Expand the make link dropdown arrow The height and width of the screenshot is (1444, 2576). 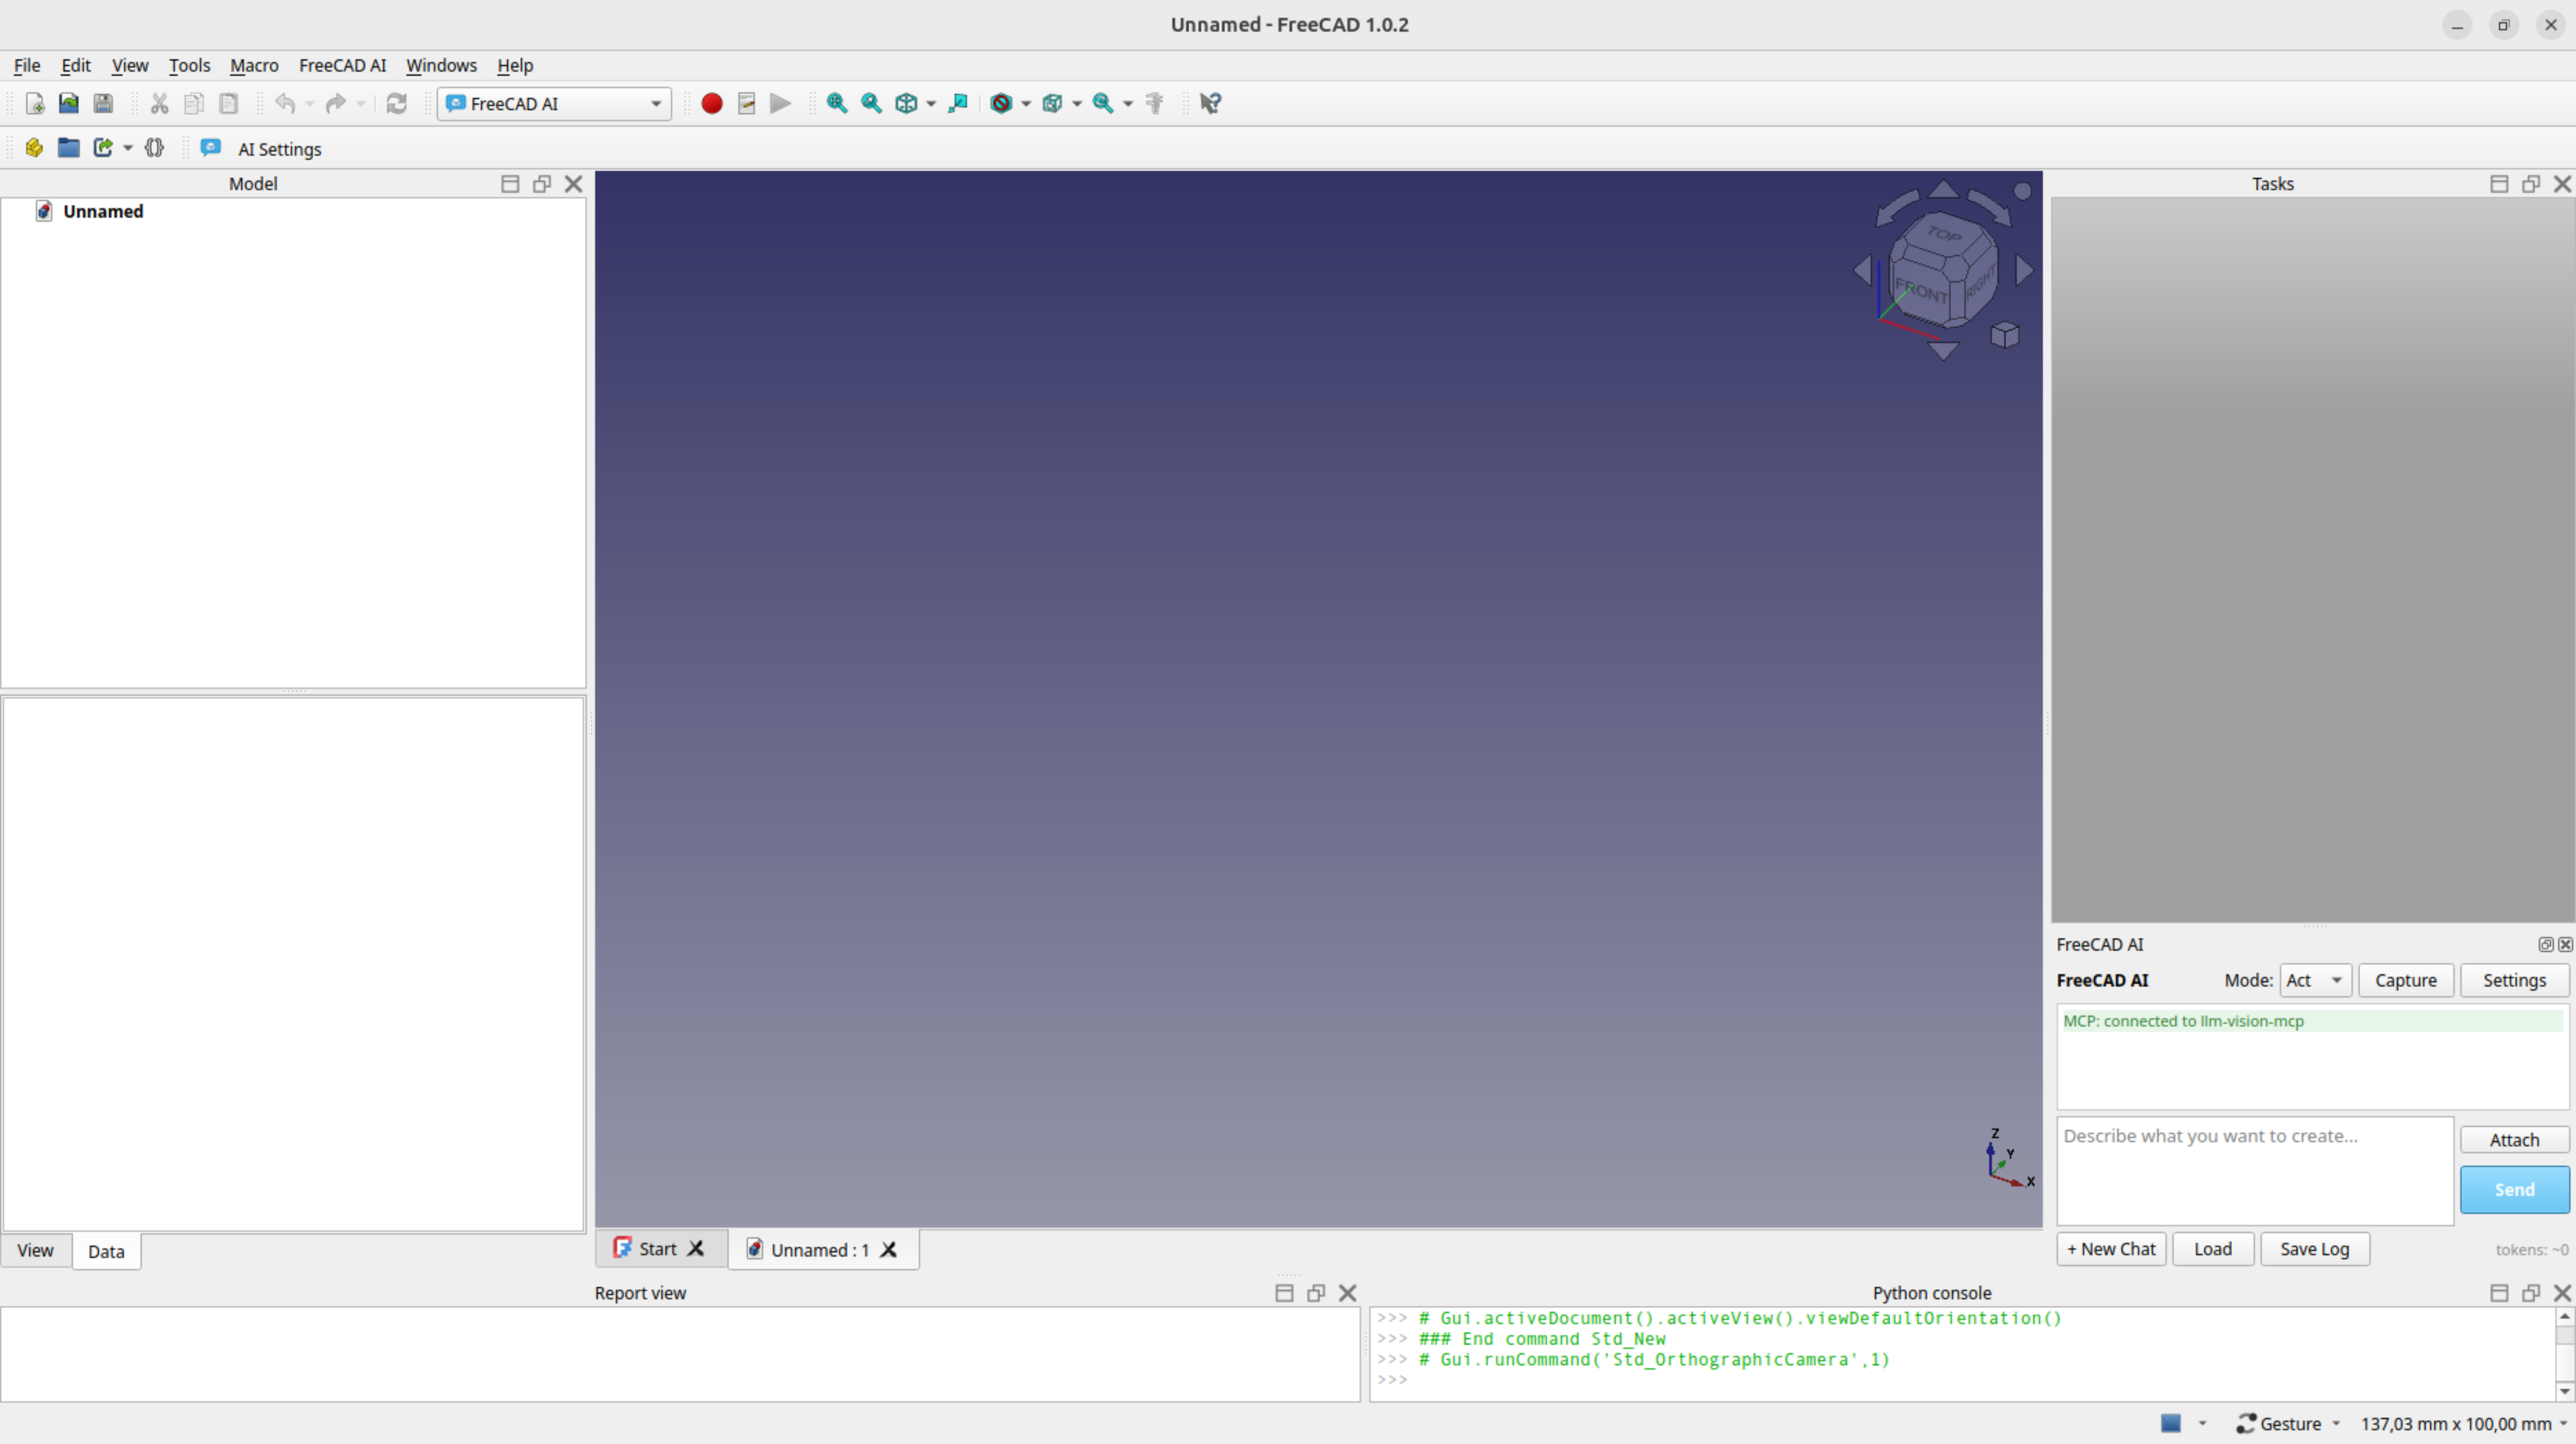click(128, 149)
